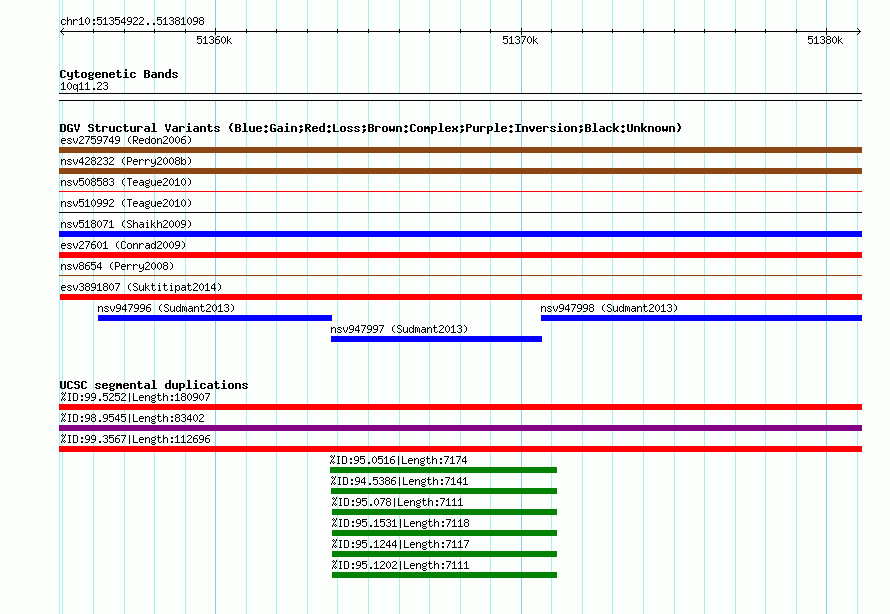This screenshot has height=614, width=890.
Task: Click the %ID:95.0516|Length:7174 label
Action: coord(398,460)
